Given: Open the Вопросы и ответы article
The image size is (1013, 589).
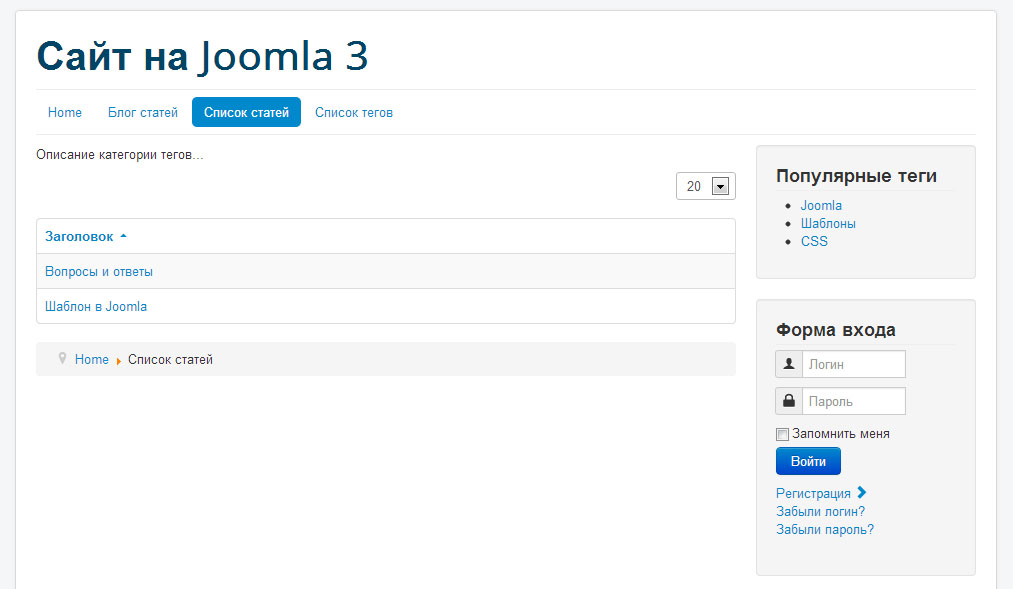Looking at the screenshot, I should pos(99,271).
